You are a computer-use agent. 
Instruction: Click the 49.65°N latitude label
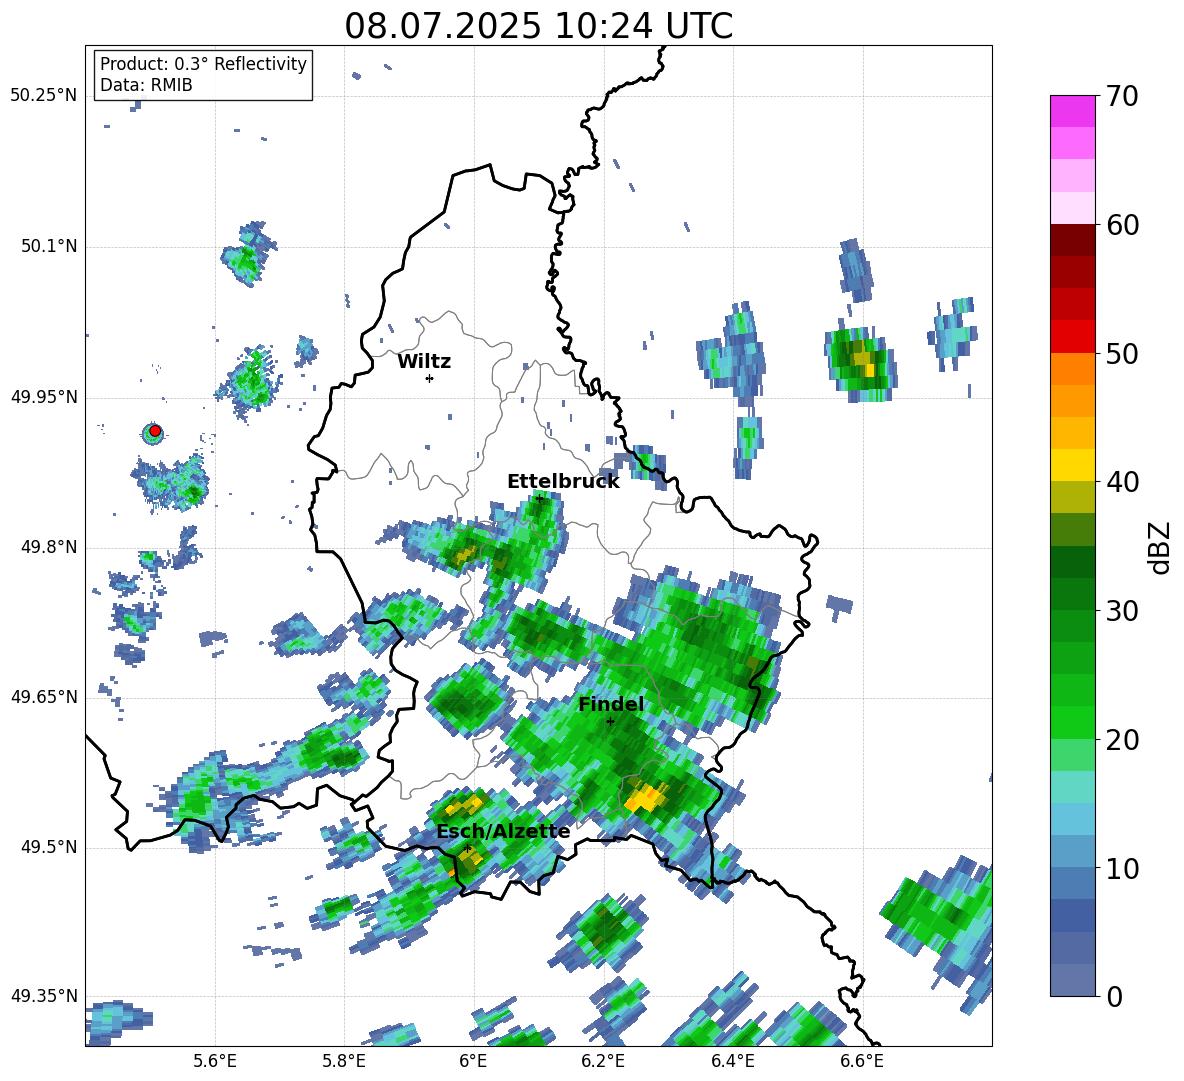43,697
